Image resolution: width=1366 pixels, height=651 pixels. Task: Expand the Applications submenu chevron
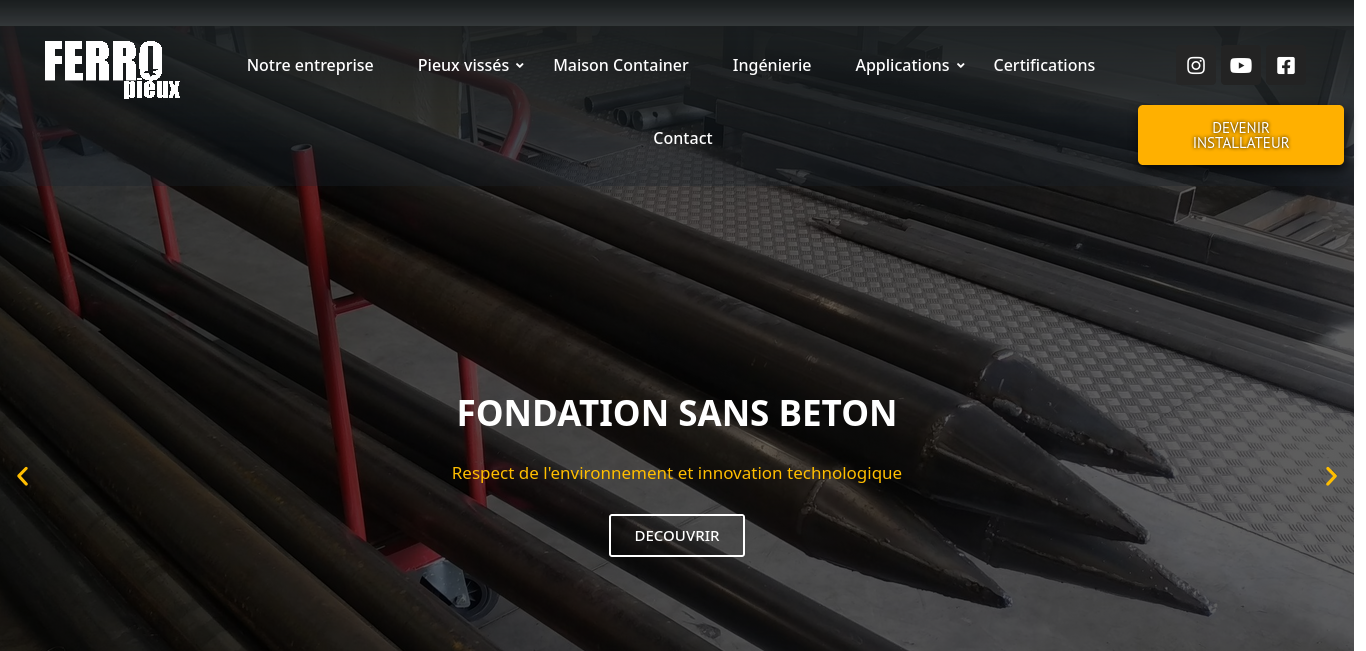coord(960,66)
